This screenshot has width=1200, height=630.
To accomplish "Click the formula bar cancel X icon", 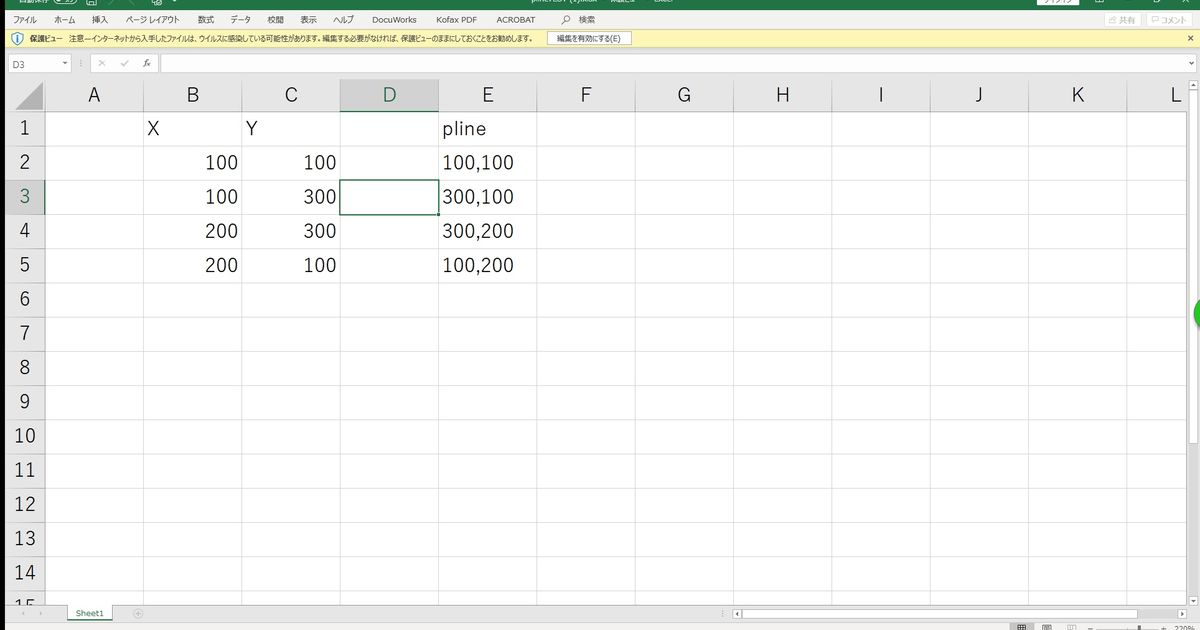I will [x=101, y=63].
